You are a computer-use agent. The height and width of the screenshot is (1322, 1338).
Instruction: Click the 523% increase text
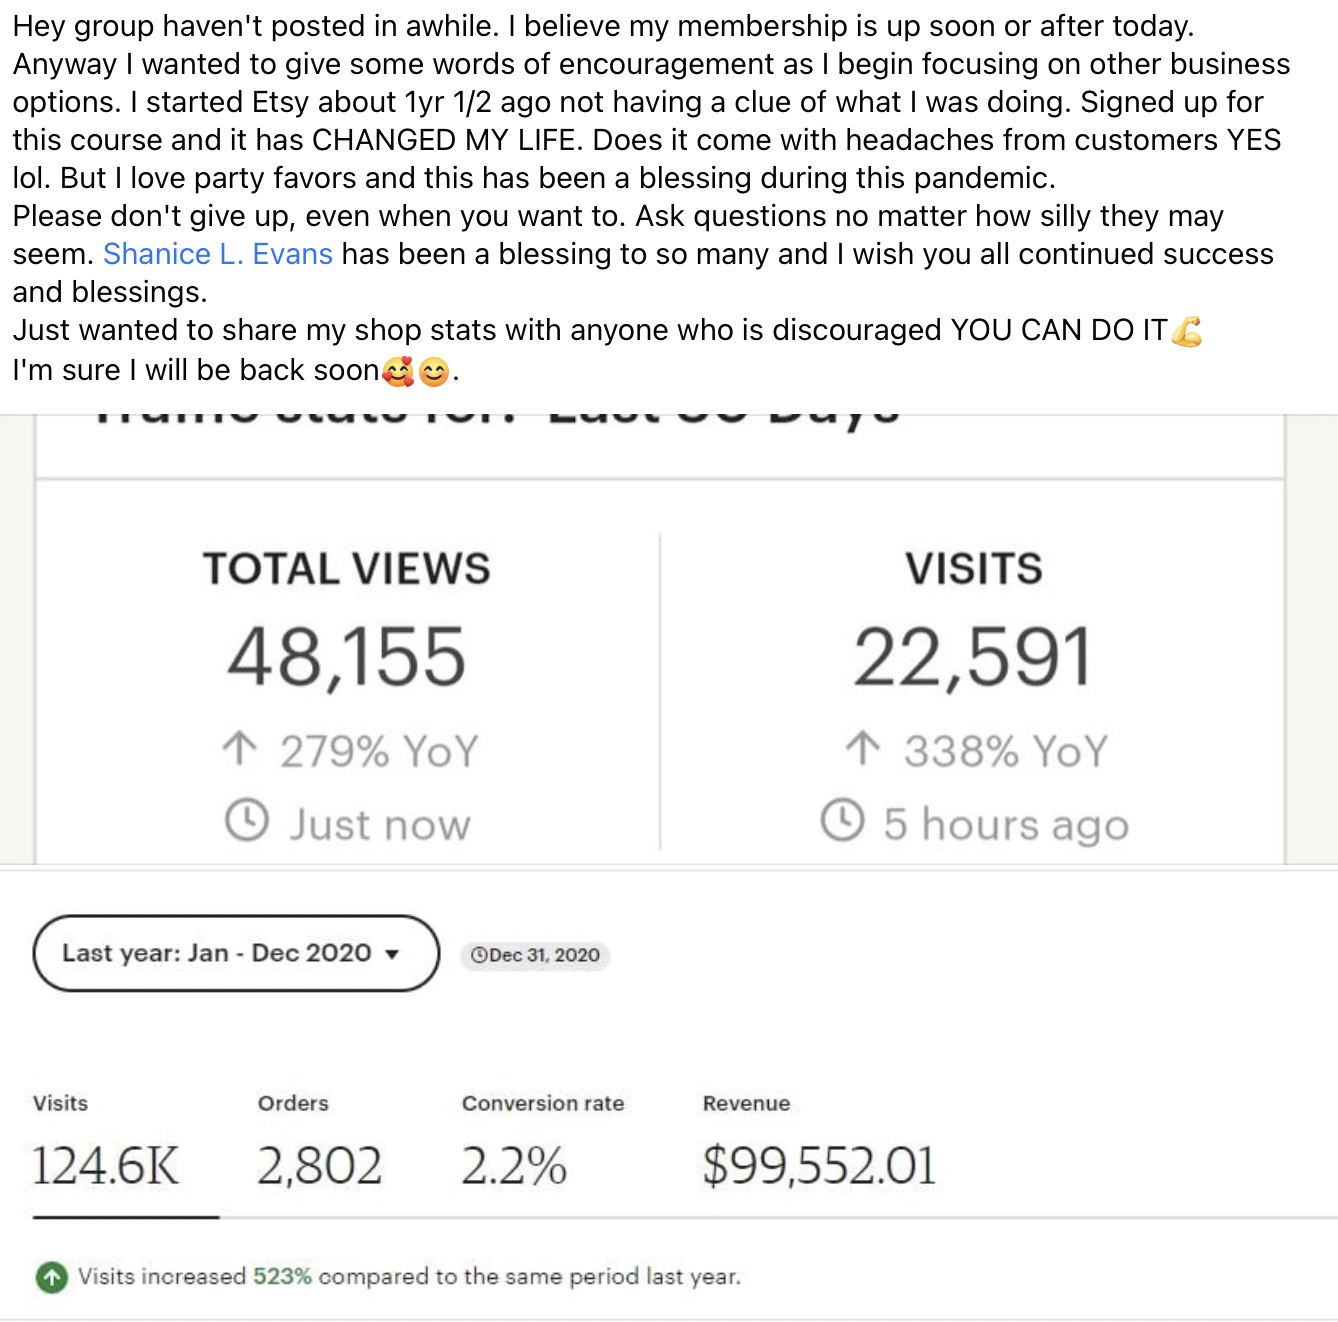[x=282, y=1277]
